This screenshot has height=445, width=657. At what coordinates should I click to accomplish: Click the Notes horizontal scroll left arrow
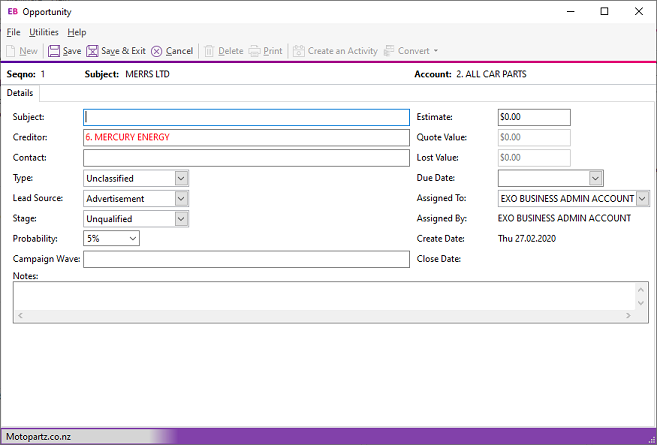(20, 316)
